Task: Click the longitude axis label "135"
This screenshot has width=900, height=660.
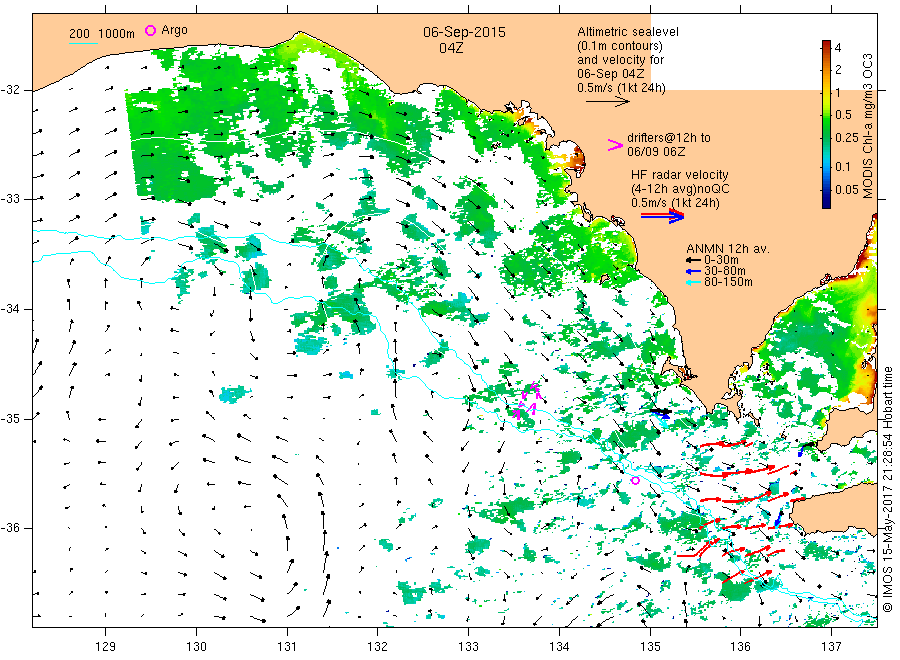Action: 650,647
